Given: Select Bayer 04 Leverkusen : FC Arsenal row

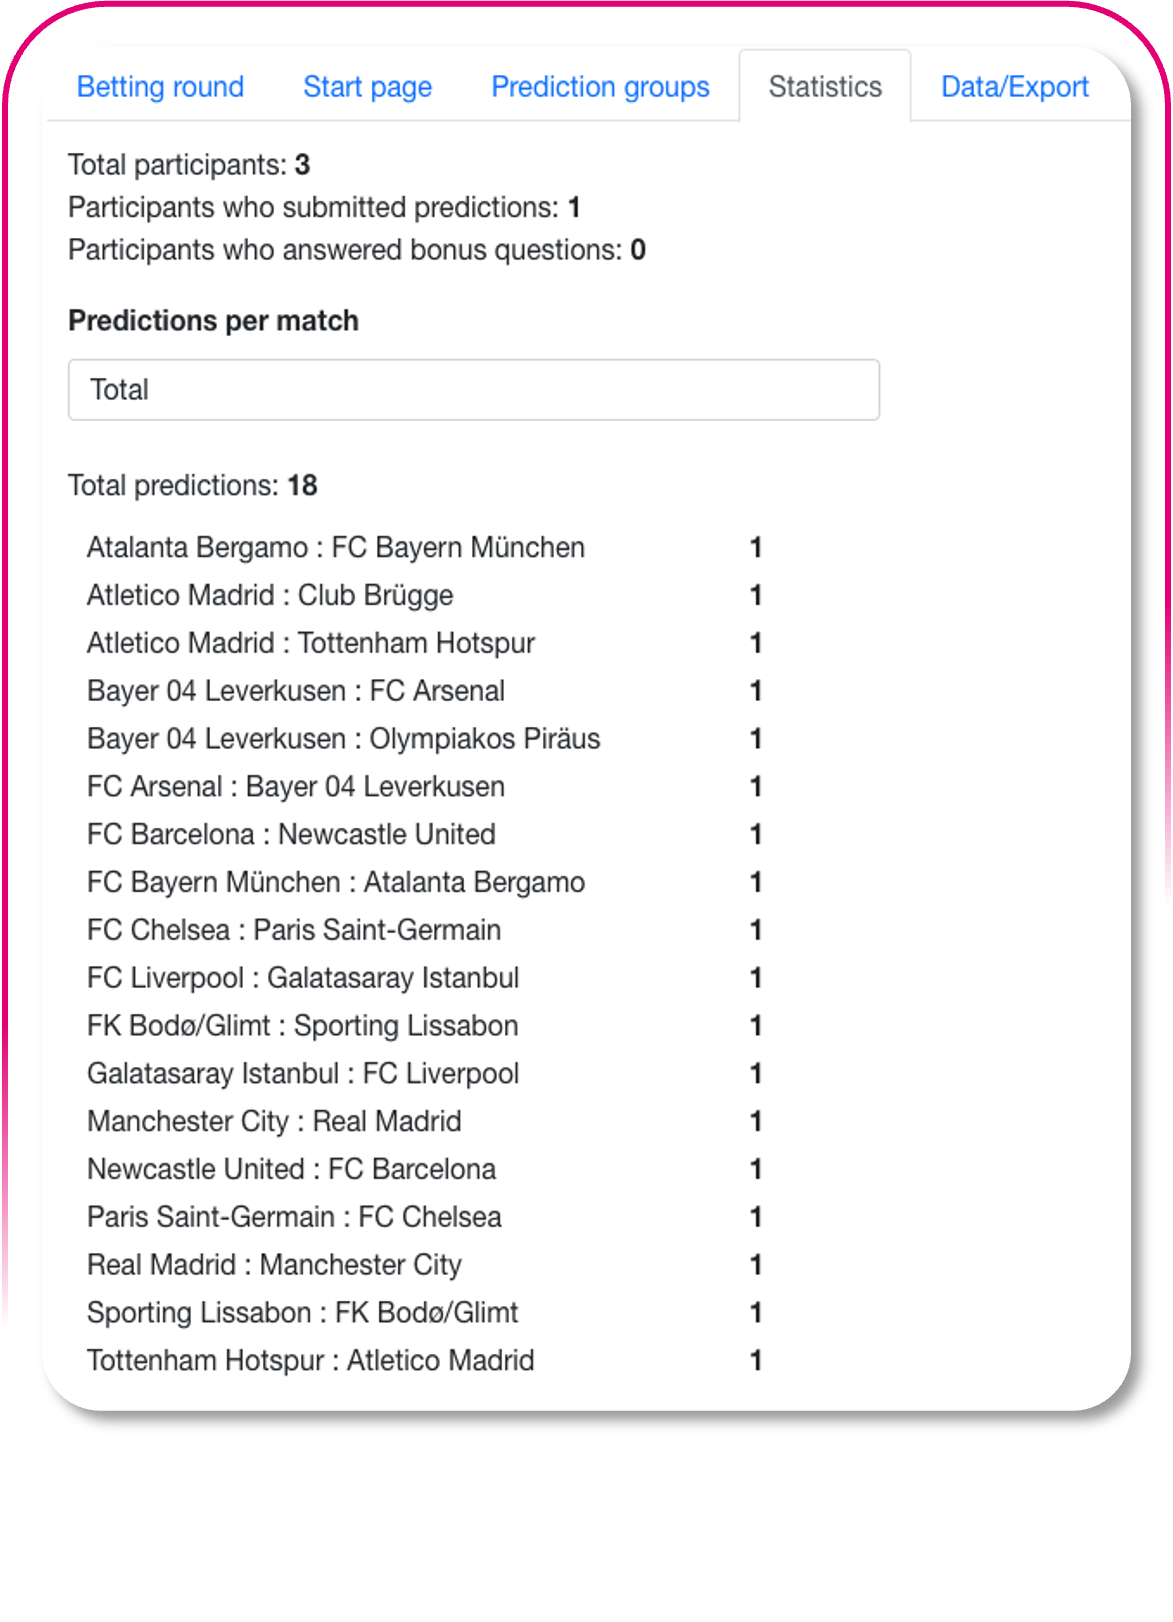Looking at the screenshot, I should click(x=296, y=691).
